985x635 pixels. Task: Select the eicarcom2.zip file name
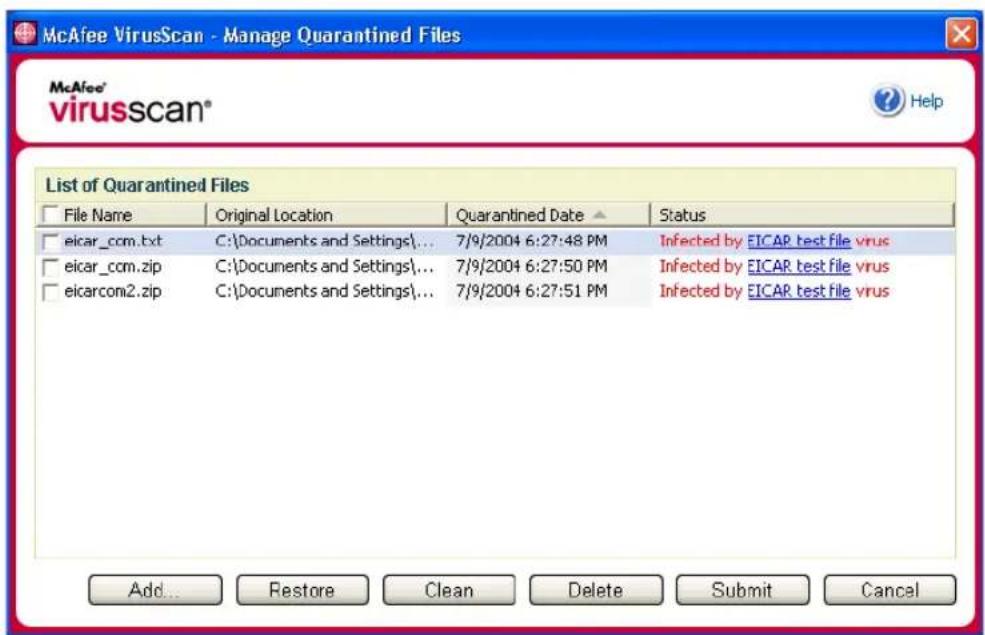coord(113,291)
